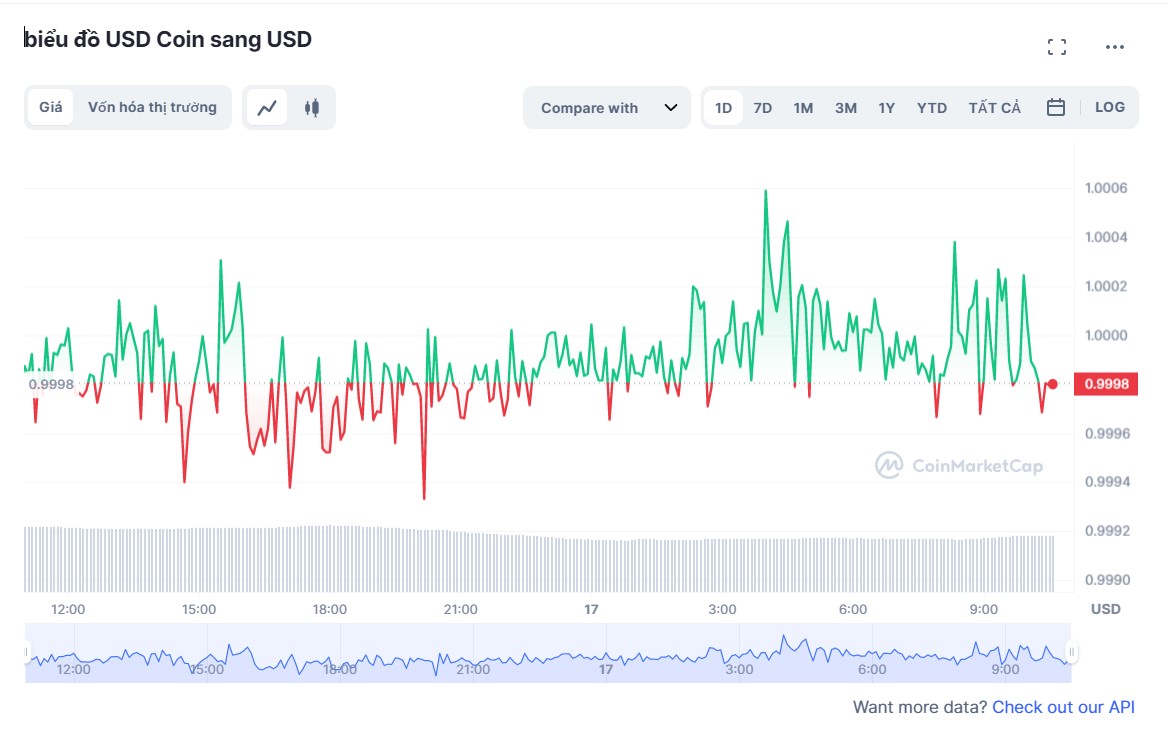
Task: Switch to the line chart view icon
Action: click(x=267, y=108)
